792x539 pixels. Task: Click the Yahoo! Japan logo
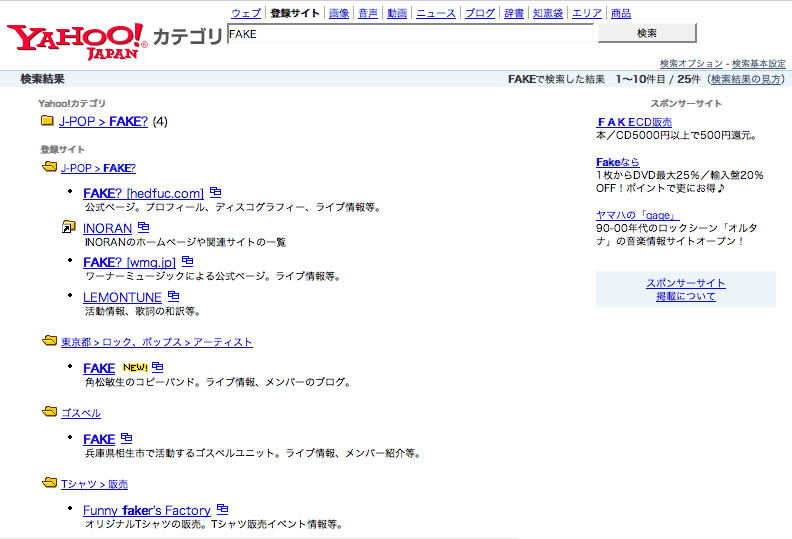[x=77, y=41]
